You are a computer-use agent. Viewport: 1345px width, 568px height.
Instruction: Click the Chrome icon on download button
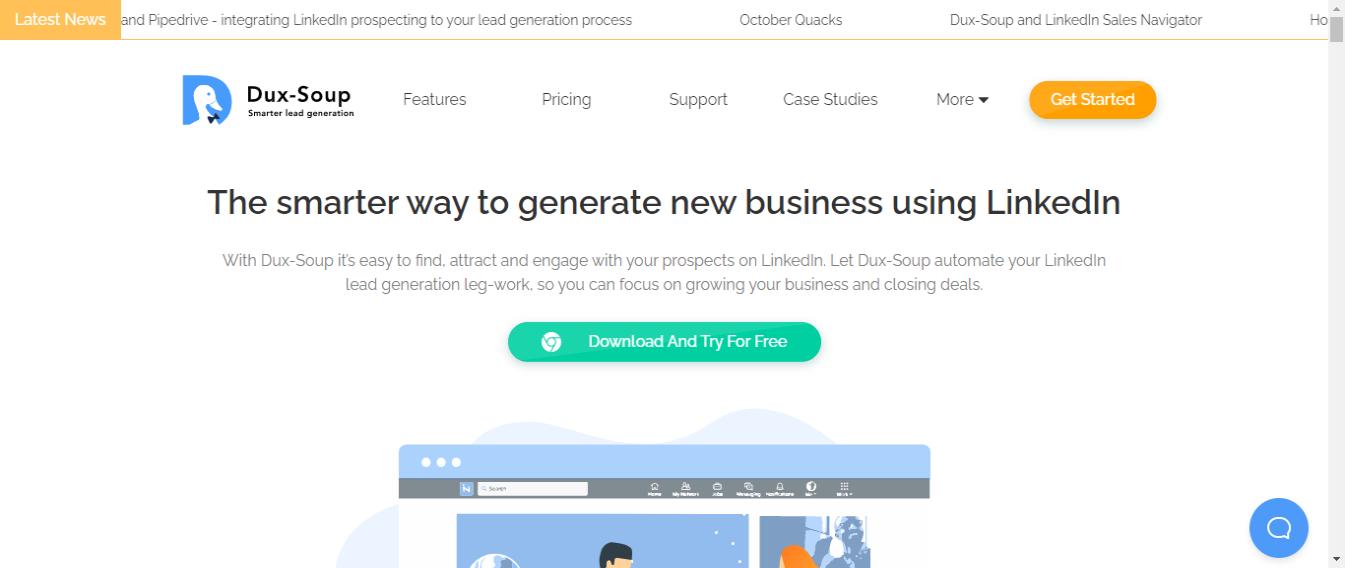[x=551, y=342]
